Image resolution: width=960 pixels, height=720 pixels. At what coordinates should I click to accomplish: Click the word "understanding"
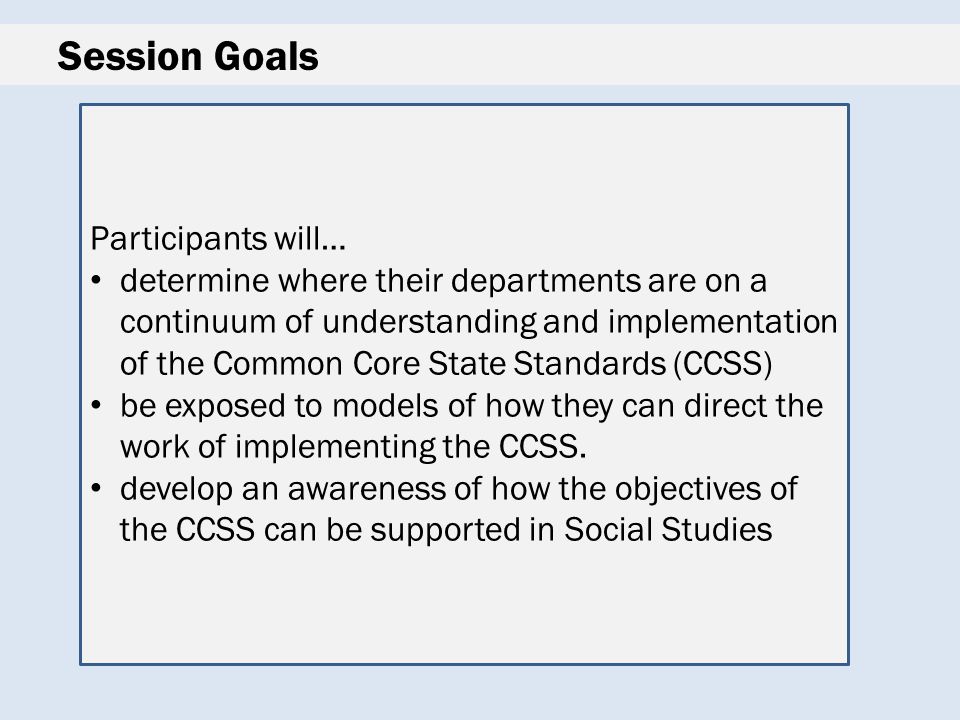click(429, 323)
